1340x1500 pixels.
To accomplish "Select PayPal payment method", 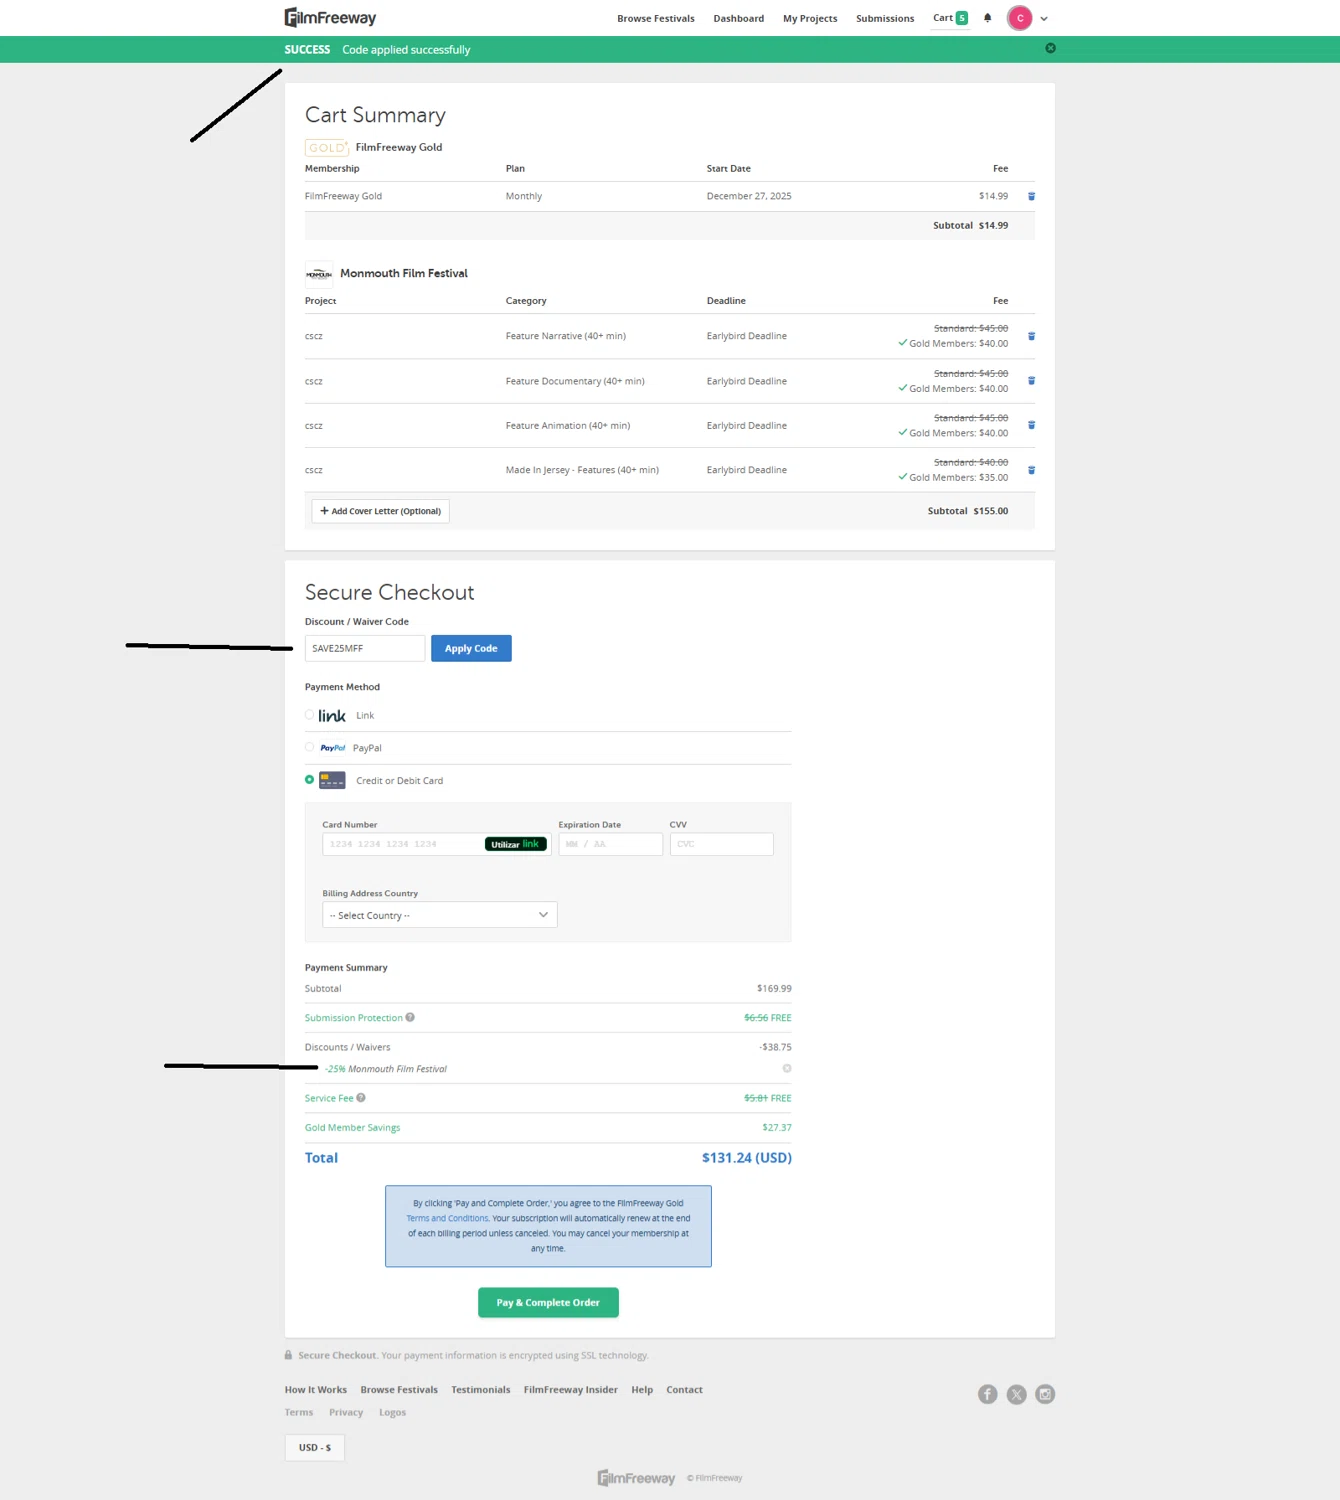I will point(309,747).
